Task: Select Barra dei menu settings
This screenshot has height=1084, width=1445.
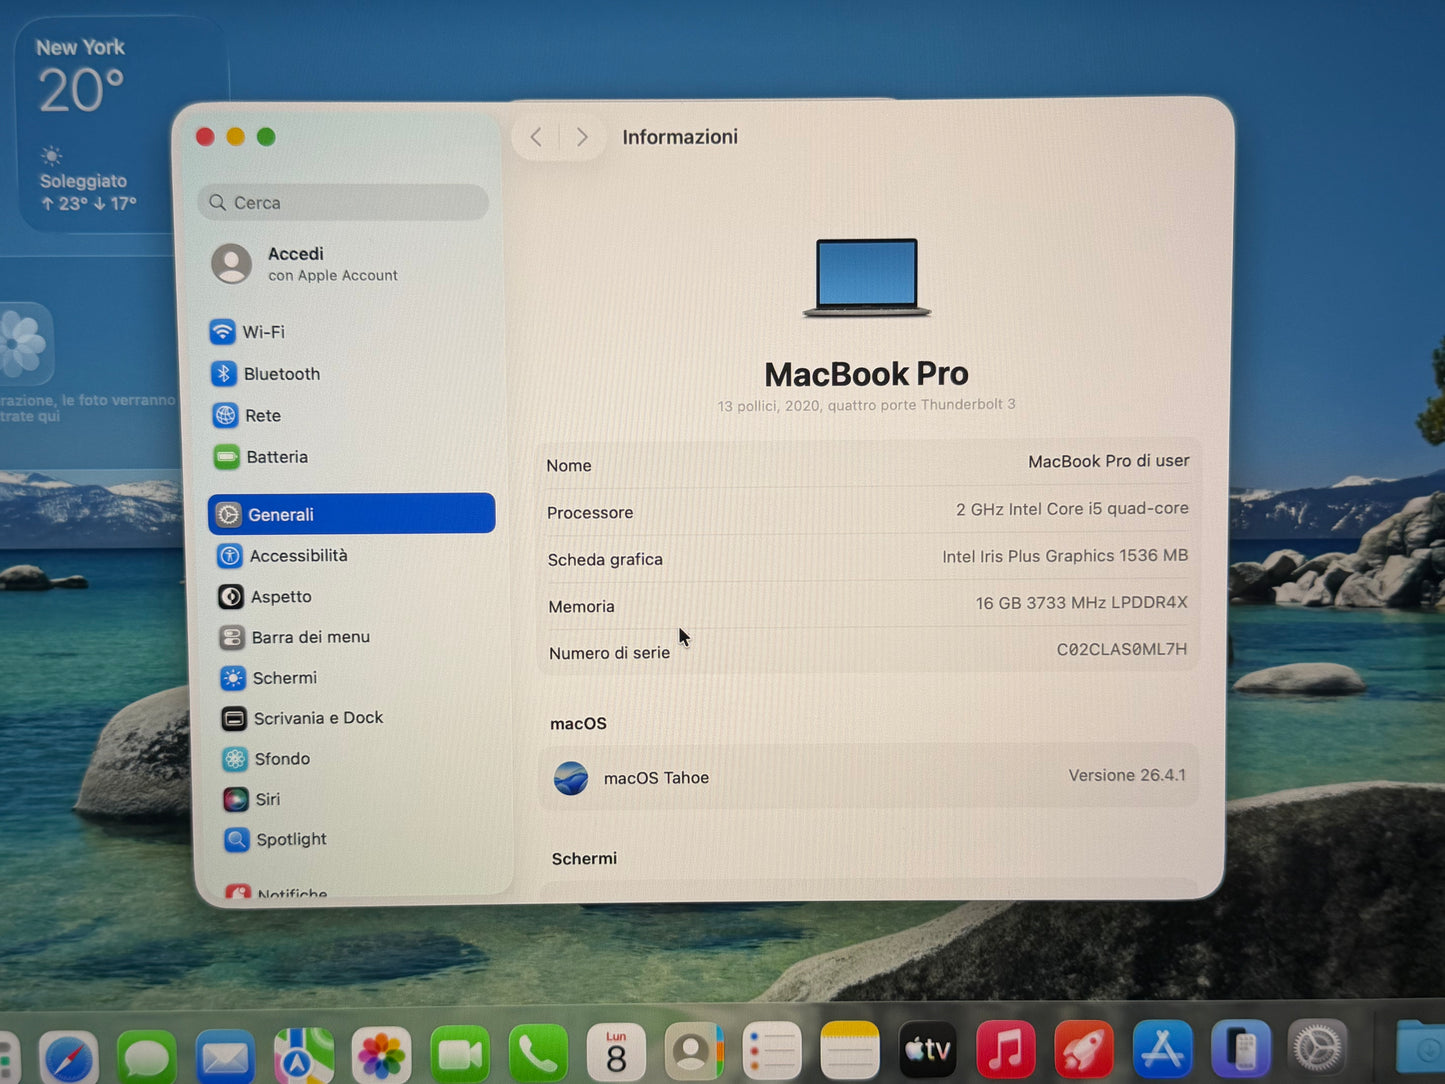Action: tap(295, 637)
